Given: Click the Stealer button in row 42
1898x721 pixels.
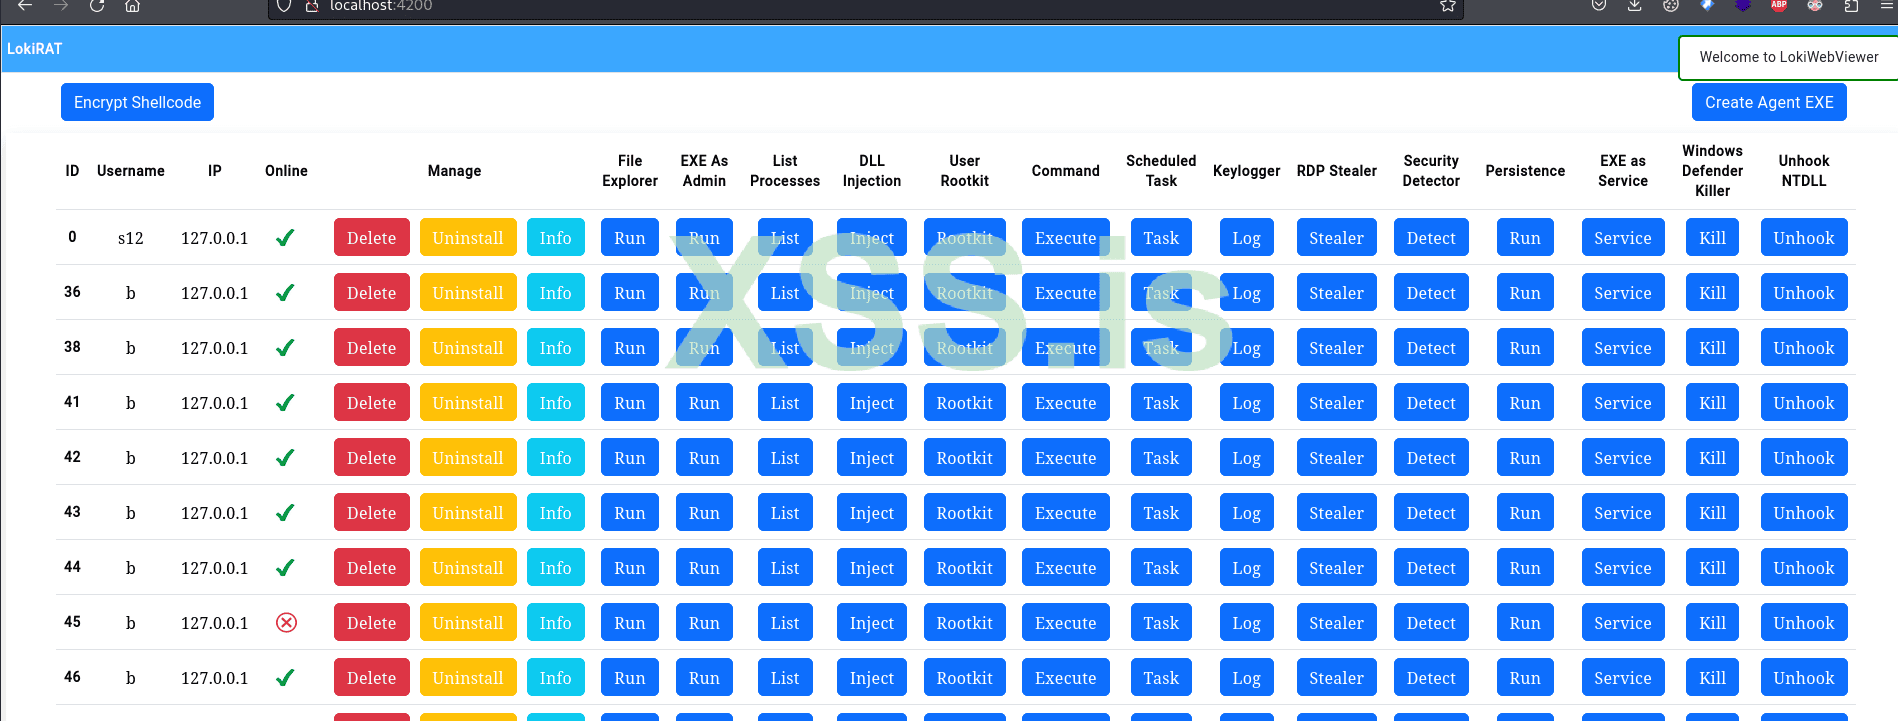Looking at the screenshot, I should 1337,458.
